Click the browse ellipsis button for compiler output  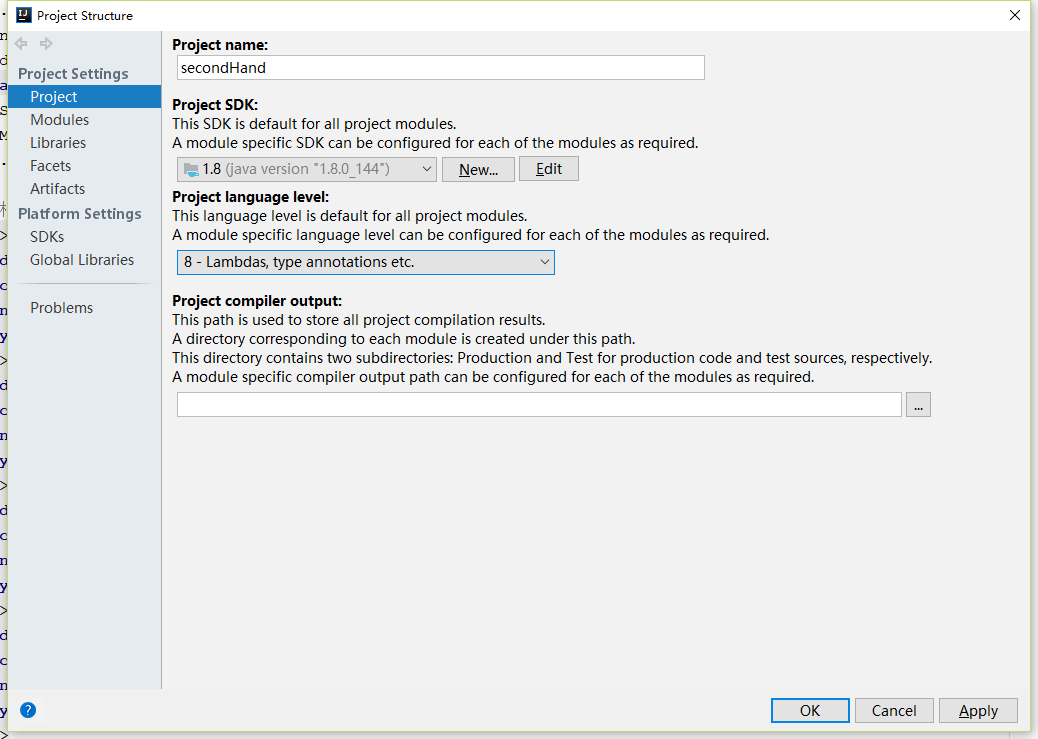click(x=918, y=404)
